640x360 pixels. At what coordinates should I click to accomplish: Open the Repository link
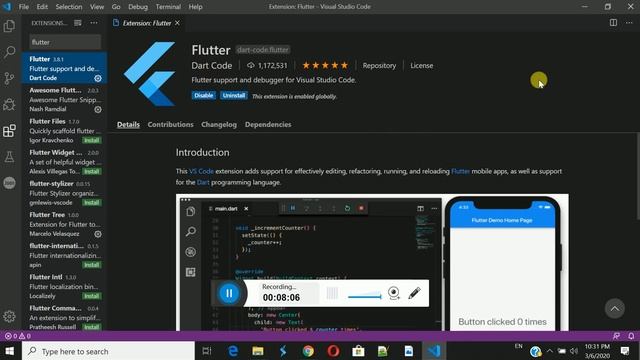[379, 66]
